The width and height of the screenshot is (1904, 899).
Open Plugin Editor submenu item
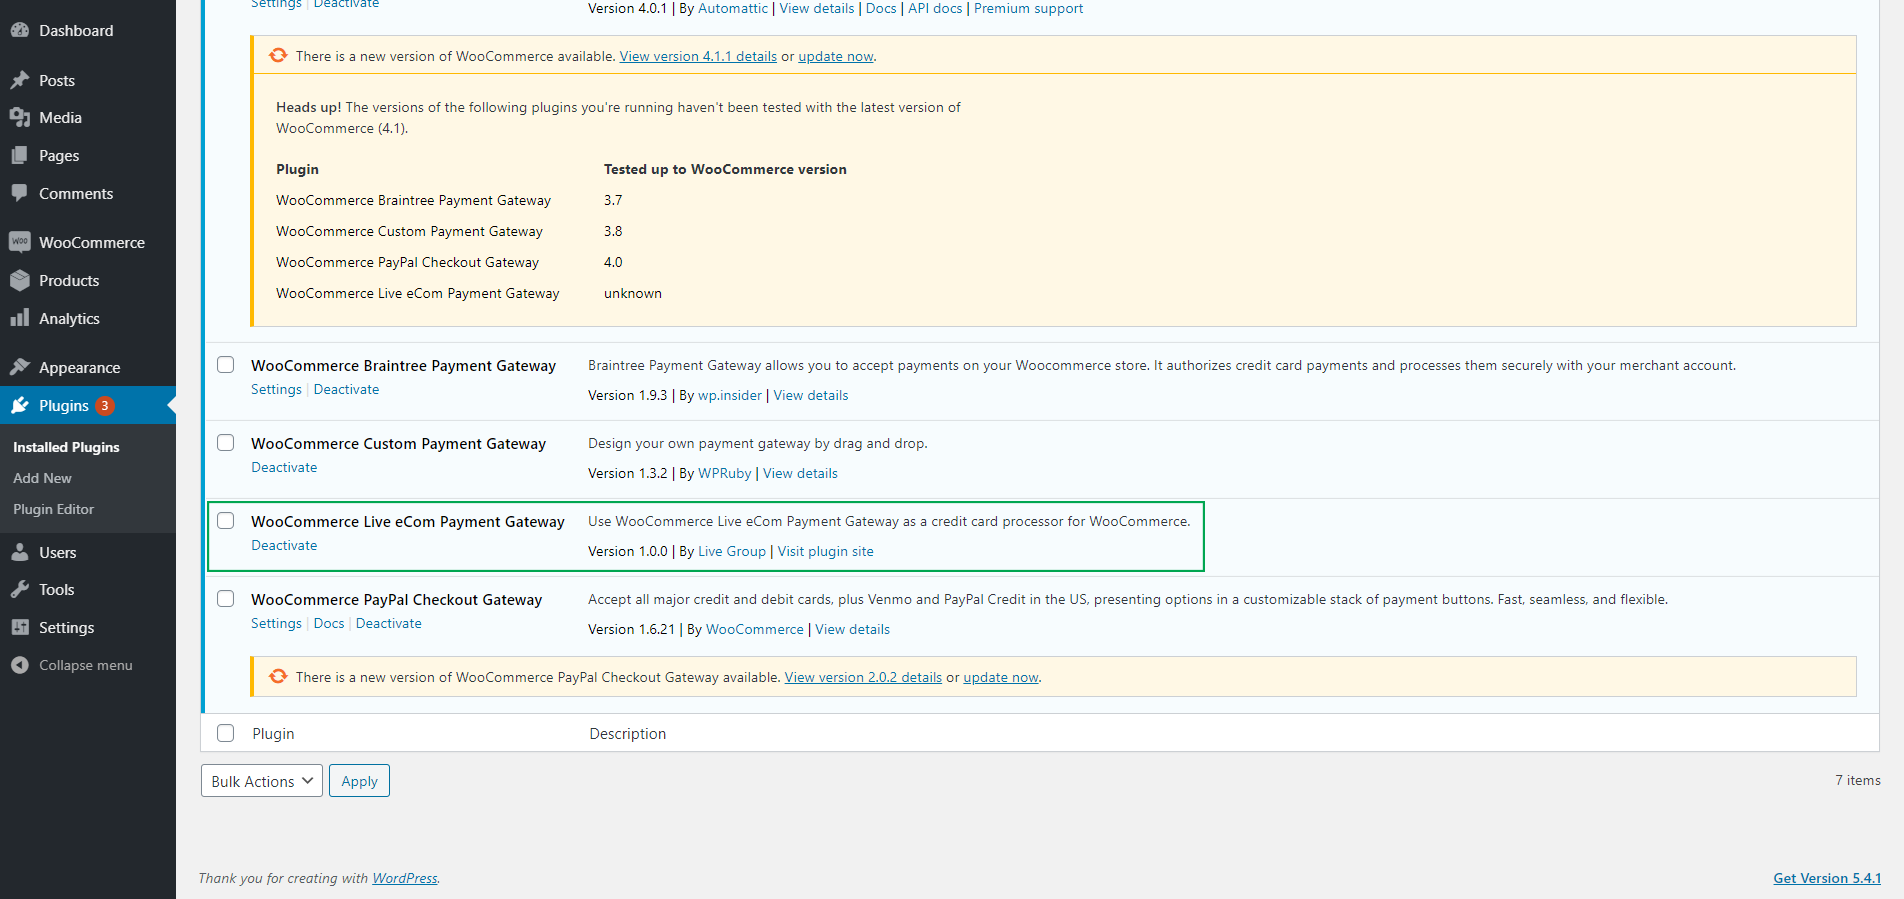53,509
